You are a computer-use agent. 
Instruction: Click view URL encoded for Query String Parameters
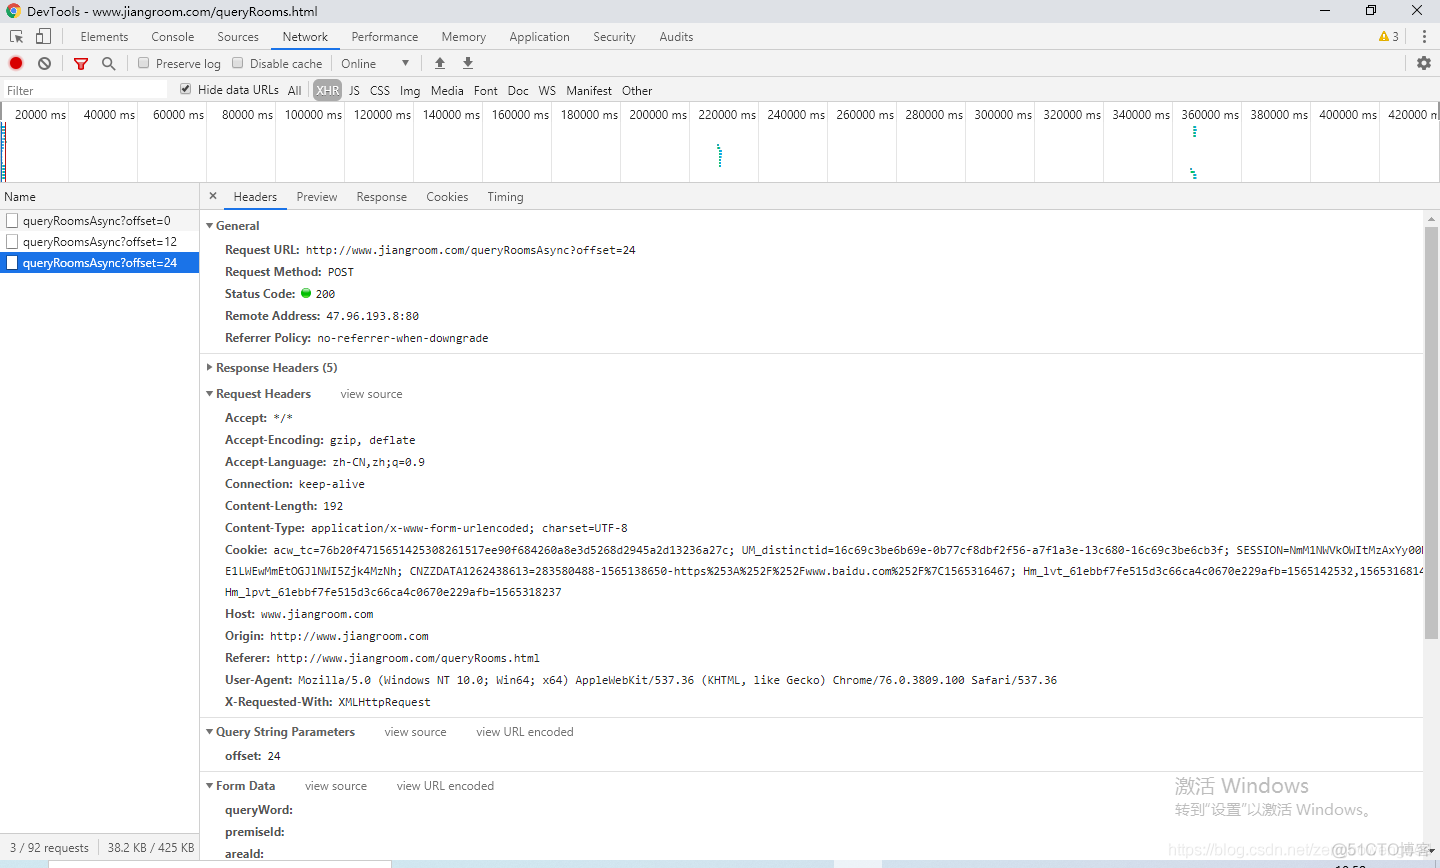tap(525, 732)
